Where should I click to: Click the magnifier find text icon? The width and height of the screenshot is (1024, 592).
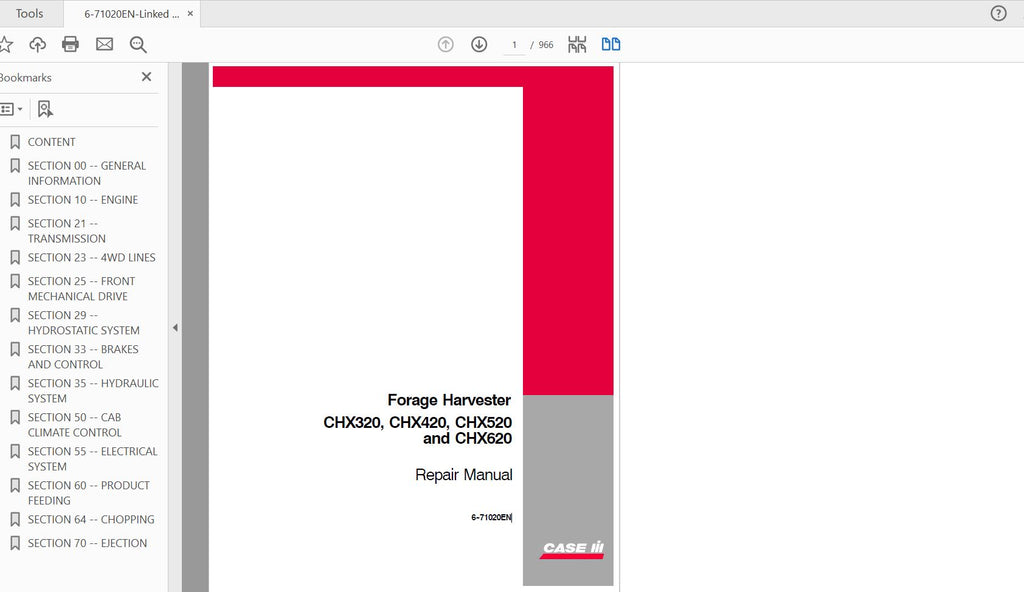click(x=138, y=44)
